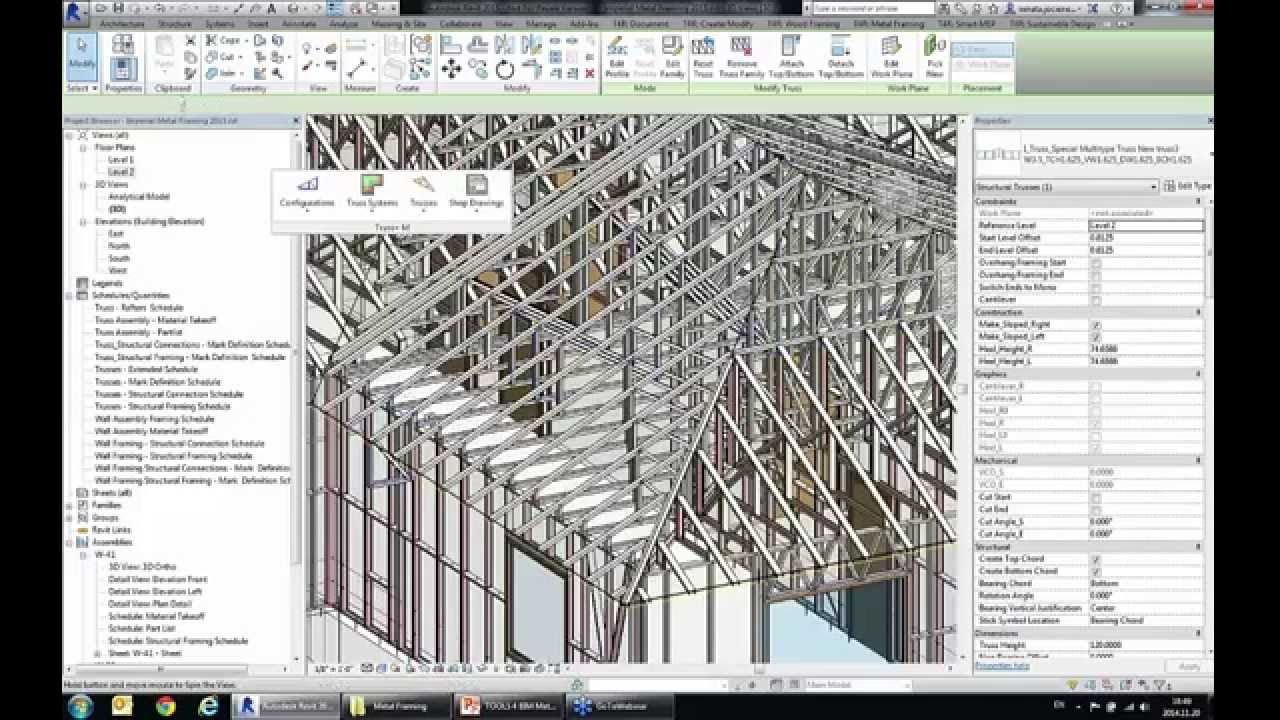Viewport: 1280px width, 720px height.
Task: Select the Move tool in Modify panel
Action: (x=451, y=68)
